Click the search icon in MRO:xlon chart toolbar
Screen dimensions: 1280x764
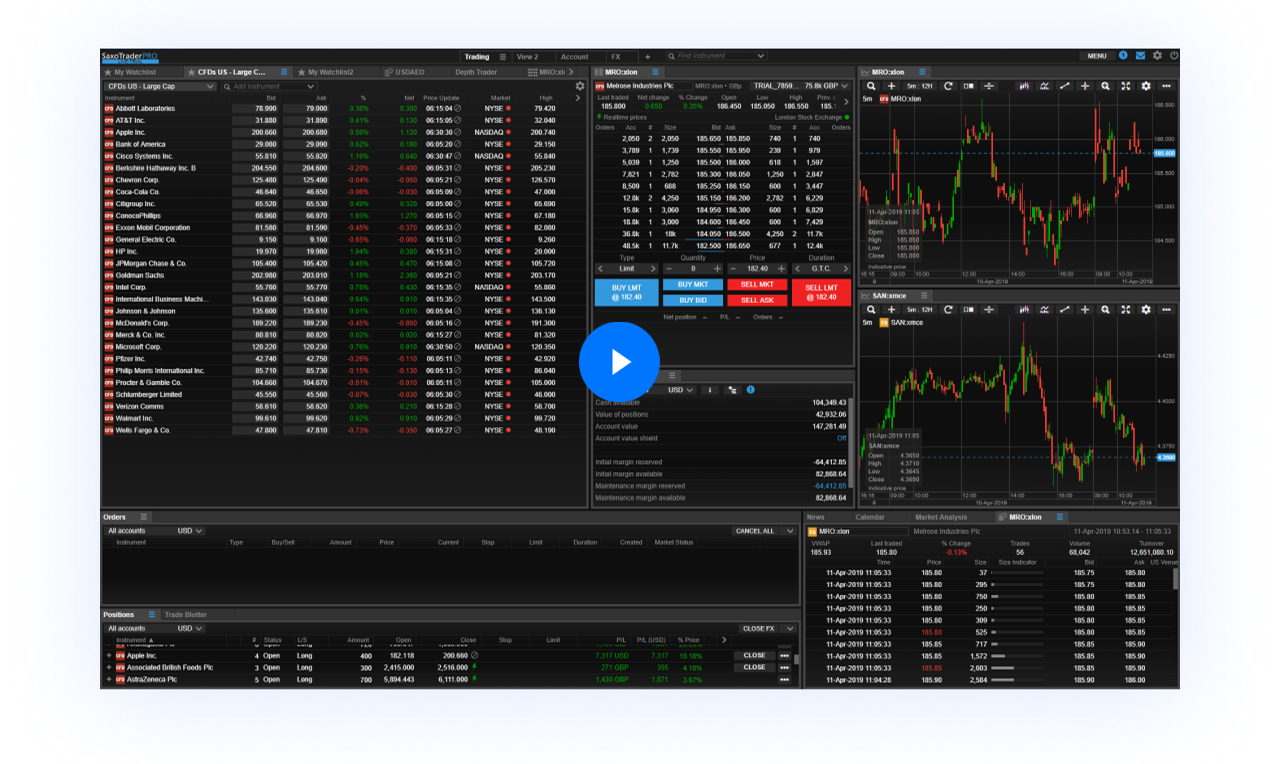871,86
